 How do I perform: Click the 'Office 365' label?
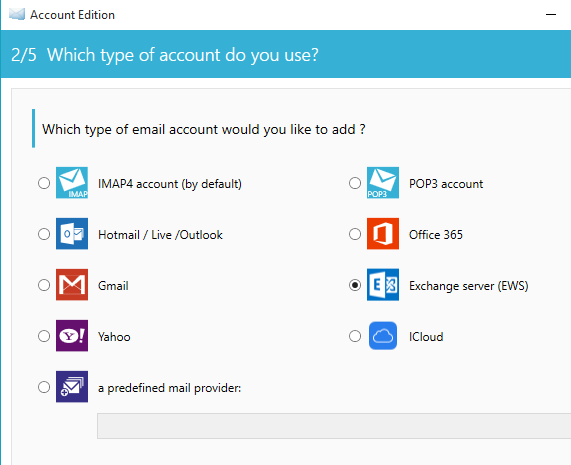436,235
